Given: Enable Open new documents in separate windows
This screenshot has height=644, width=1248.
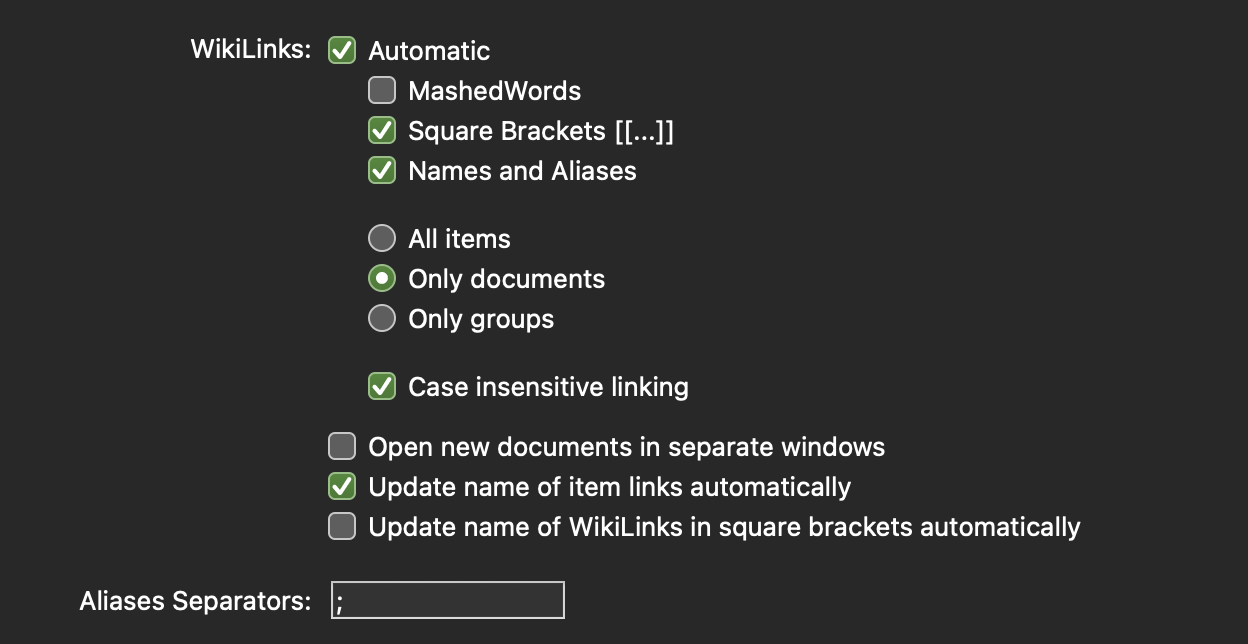Looking at the screenshot, I should point(342,447).
